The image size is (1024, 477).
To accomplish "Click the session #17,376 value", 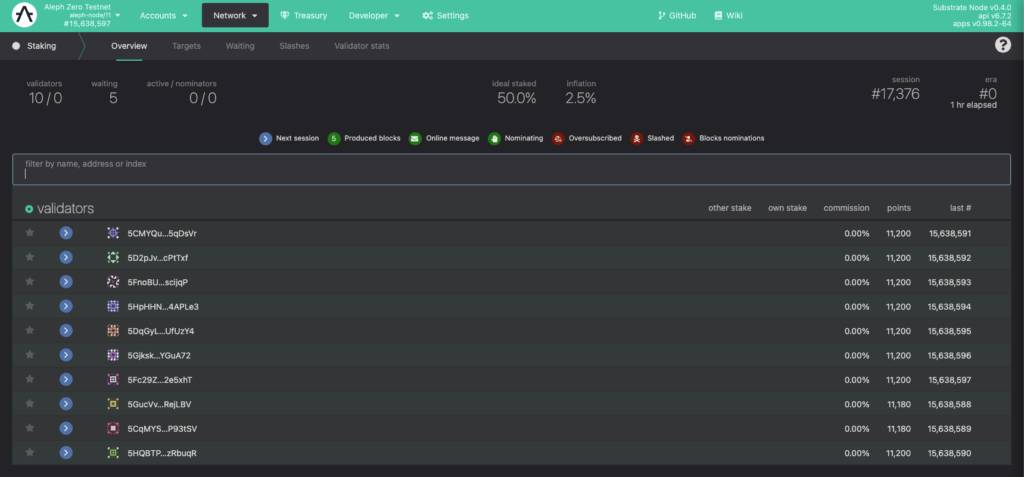I will coord(895,93).
